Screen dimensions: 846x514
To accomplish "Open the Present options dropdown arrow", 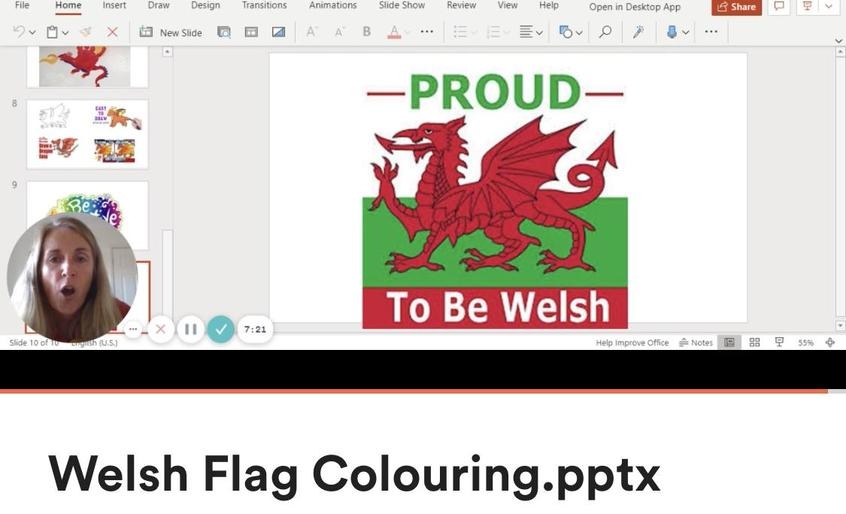I will [828, 6].
